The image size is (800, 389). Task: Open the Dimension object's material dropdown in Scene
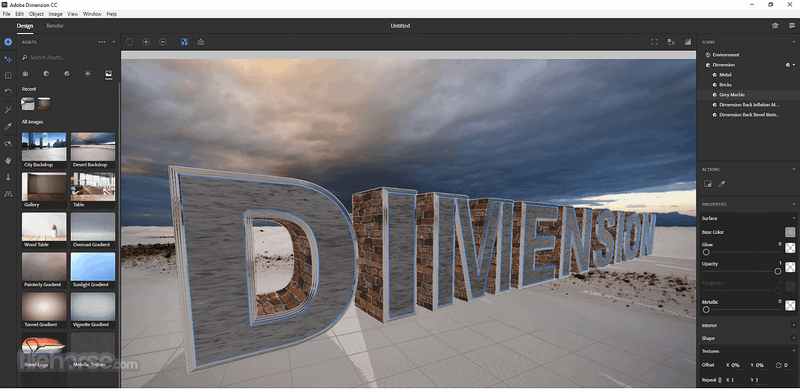coord(794,65)
